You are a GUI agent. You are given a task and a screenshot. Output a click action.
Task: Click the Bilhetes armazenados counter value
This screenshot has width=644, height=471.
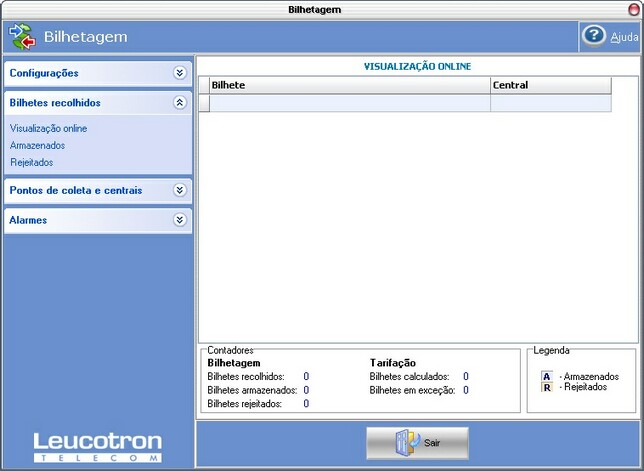pos(306,390)
